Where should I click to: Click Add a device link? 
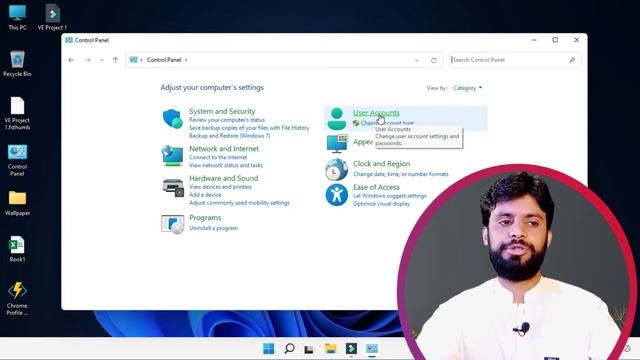point(205,195)
